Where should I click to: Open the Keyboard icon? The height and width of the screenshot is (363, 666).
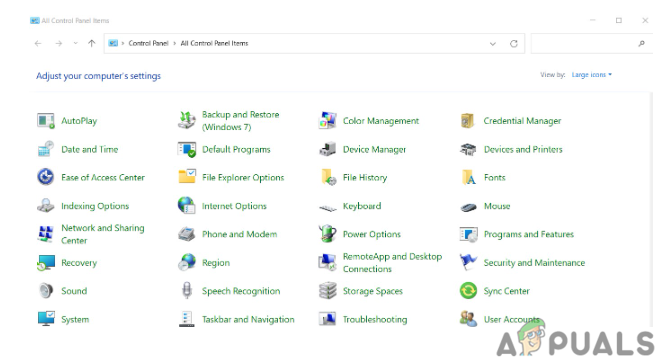pos(328,208)
